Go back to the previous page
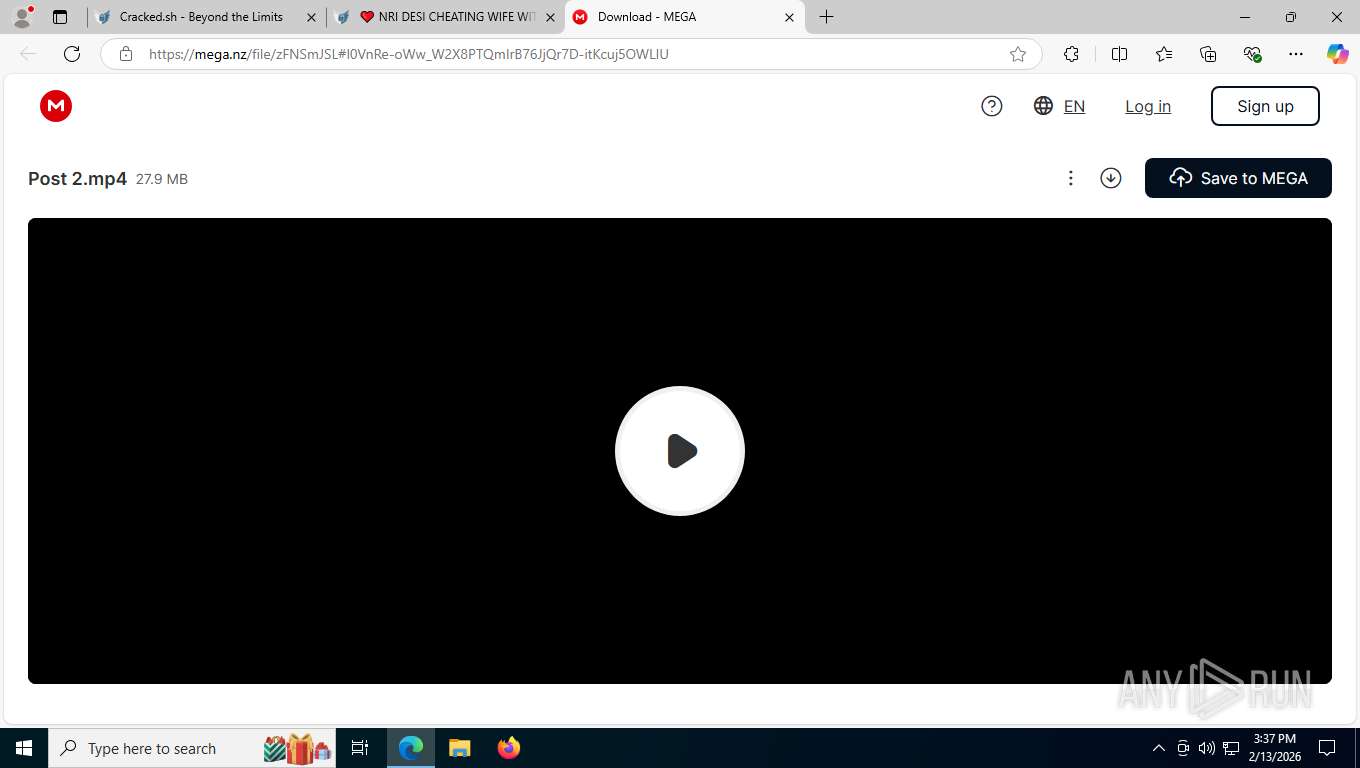 click(28, 54)
